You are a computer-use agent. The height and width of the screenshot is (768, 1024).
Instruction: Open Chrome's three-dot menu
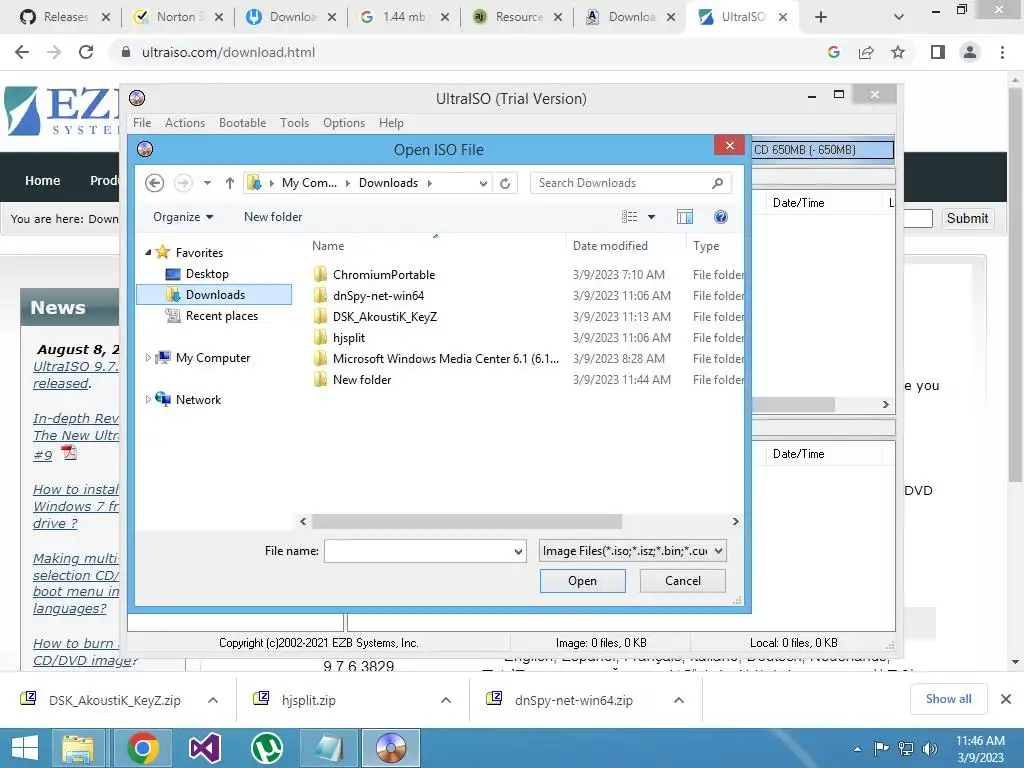(1002, 52)
